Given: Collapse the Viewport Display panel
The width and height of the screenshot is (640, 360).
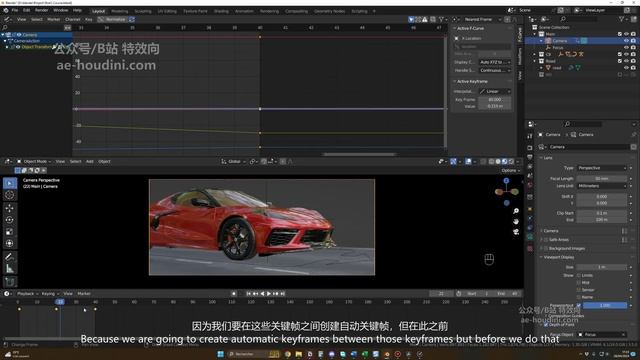Looking at the screenshot, I should [x=558, y=257].
